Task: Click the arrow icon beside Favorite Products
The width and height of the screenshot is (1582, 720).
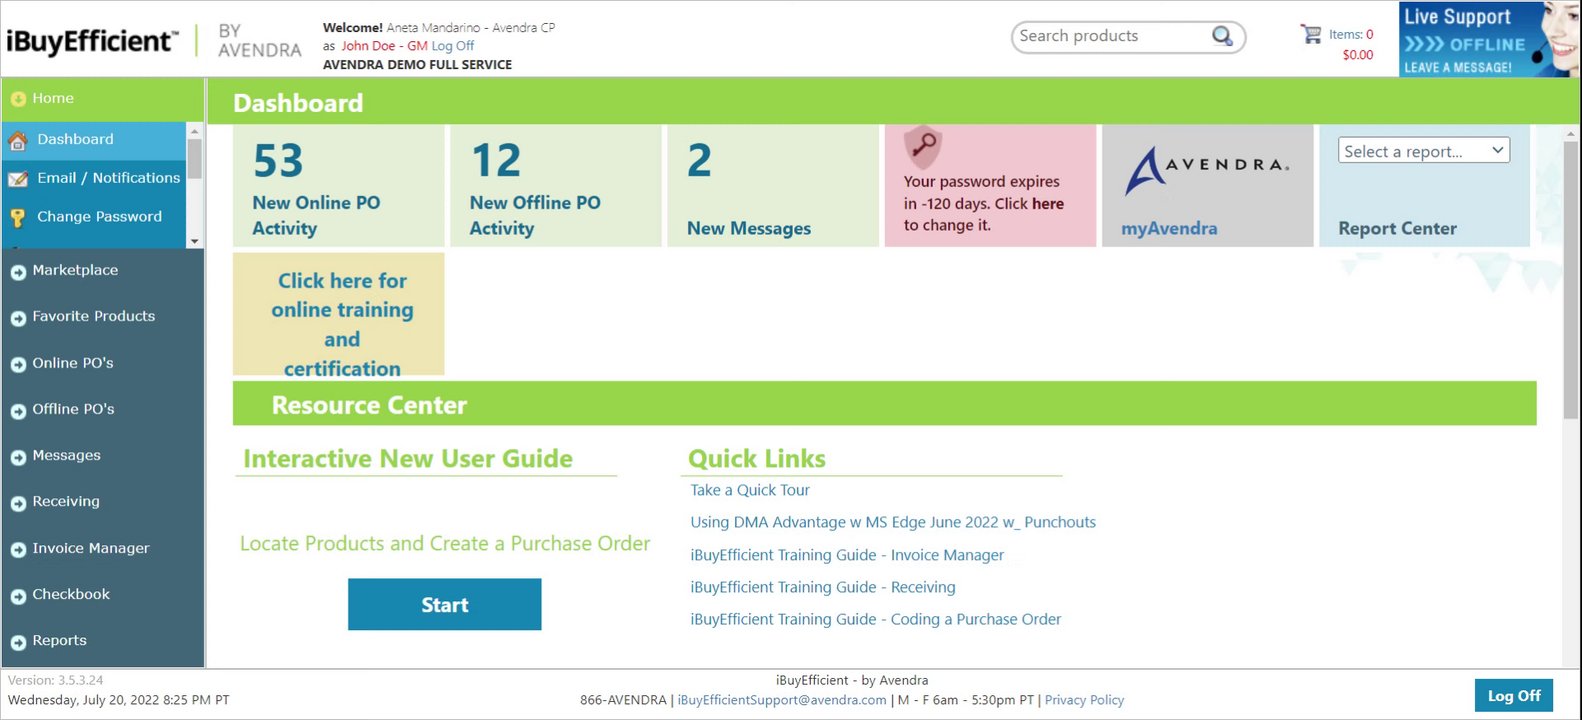Action: 18,318
